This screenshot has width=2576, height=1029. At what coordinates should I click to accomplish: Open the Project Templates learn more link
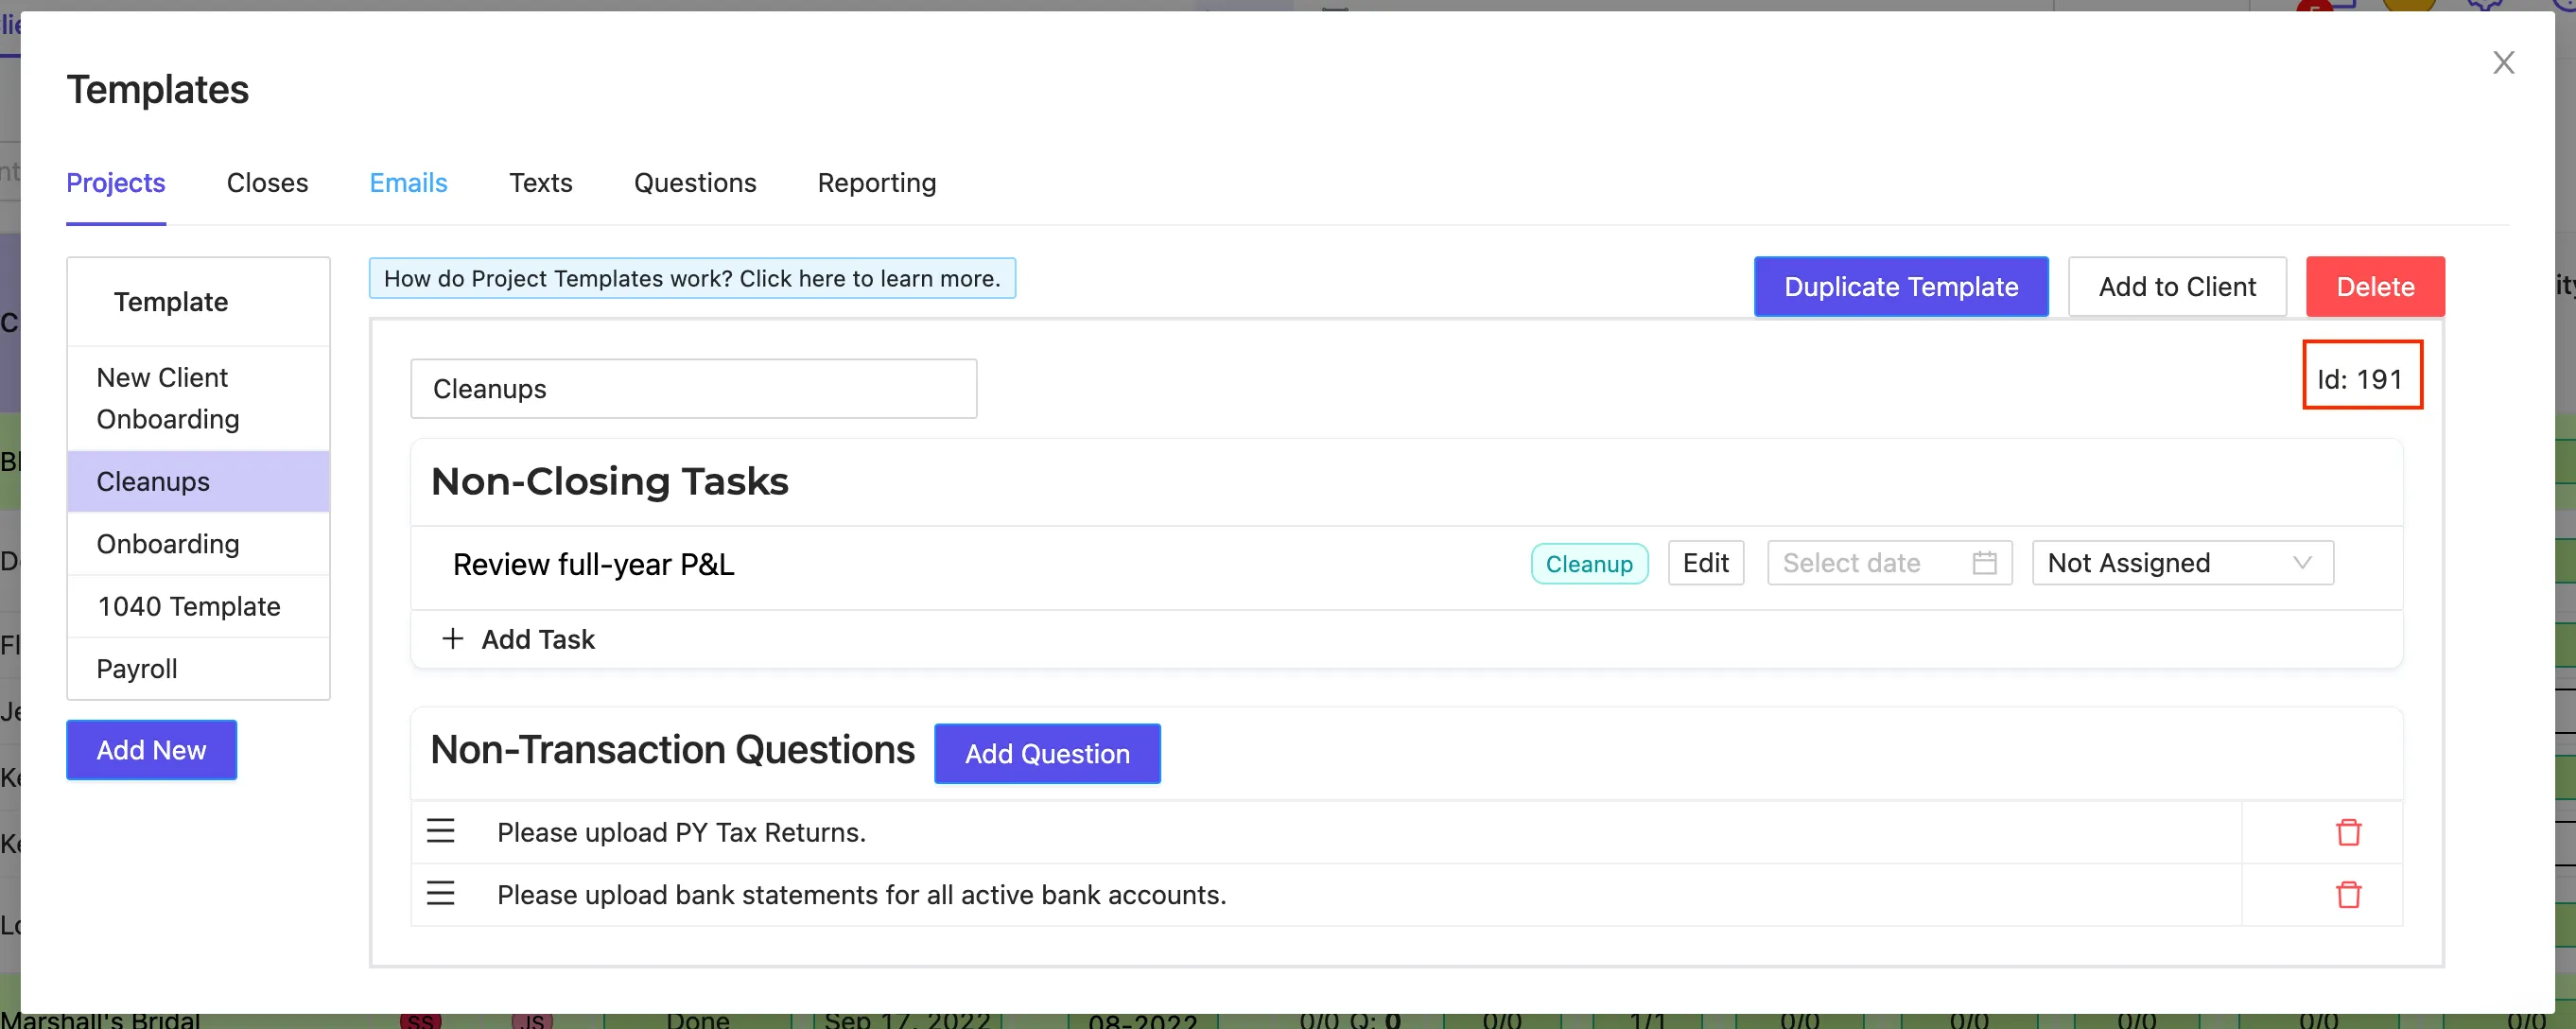tap(692, 279)
